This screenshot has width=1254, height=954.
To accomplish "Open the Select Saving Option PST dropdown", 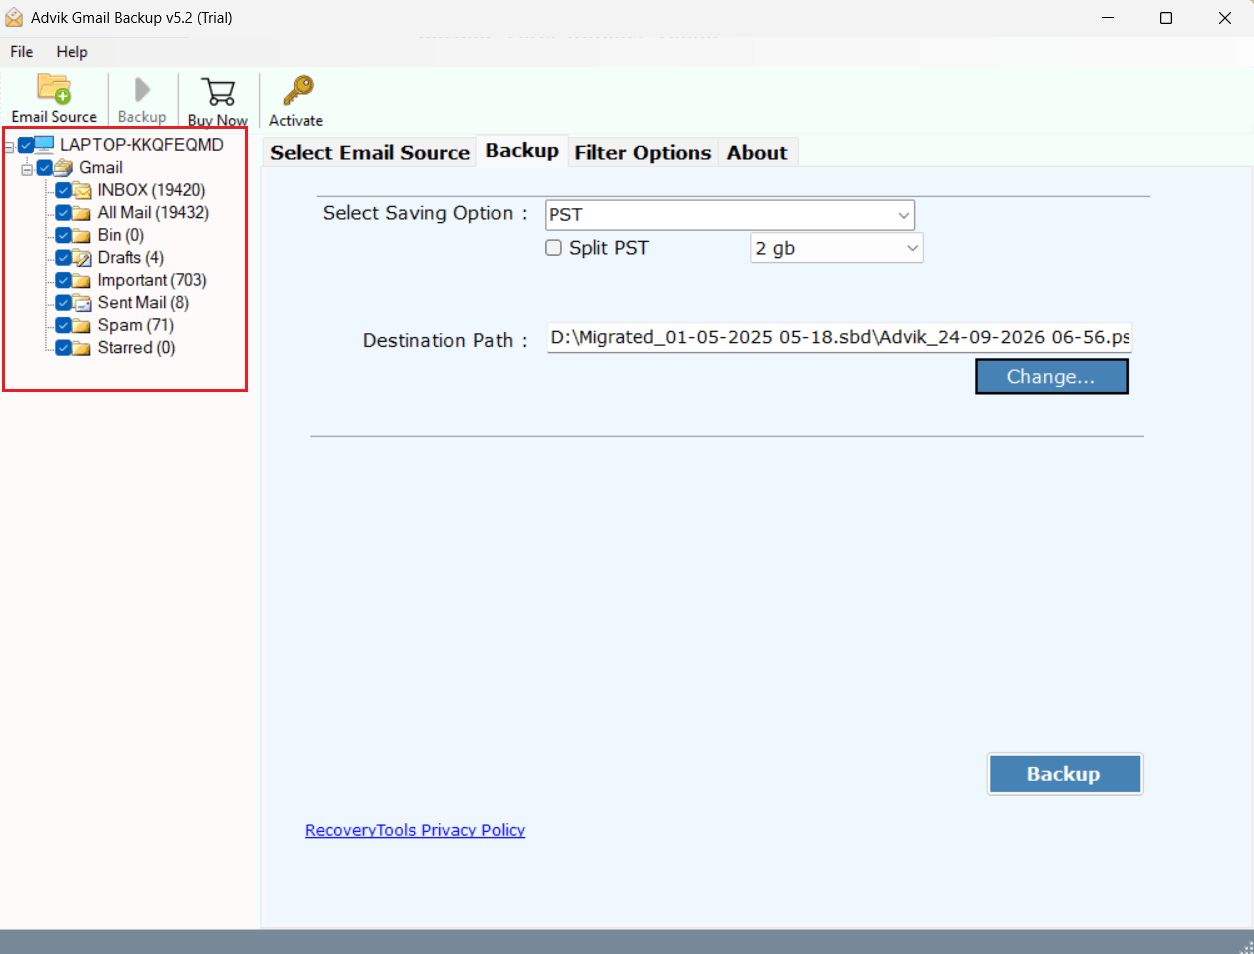I will coord(730,215).
